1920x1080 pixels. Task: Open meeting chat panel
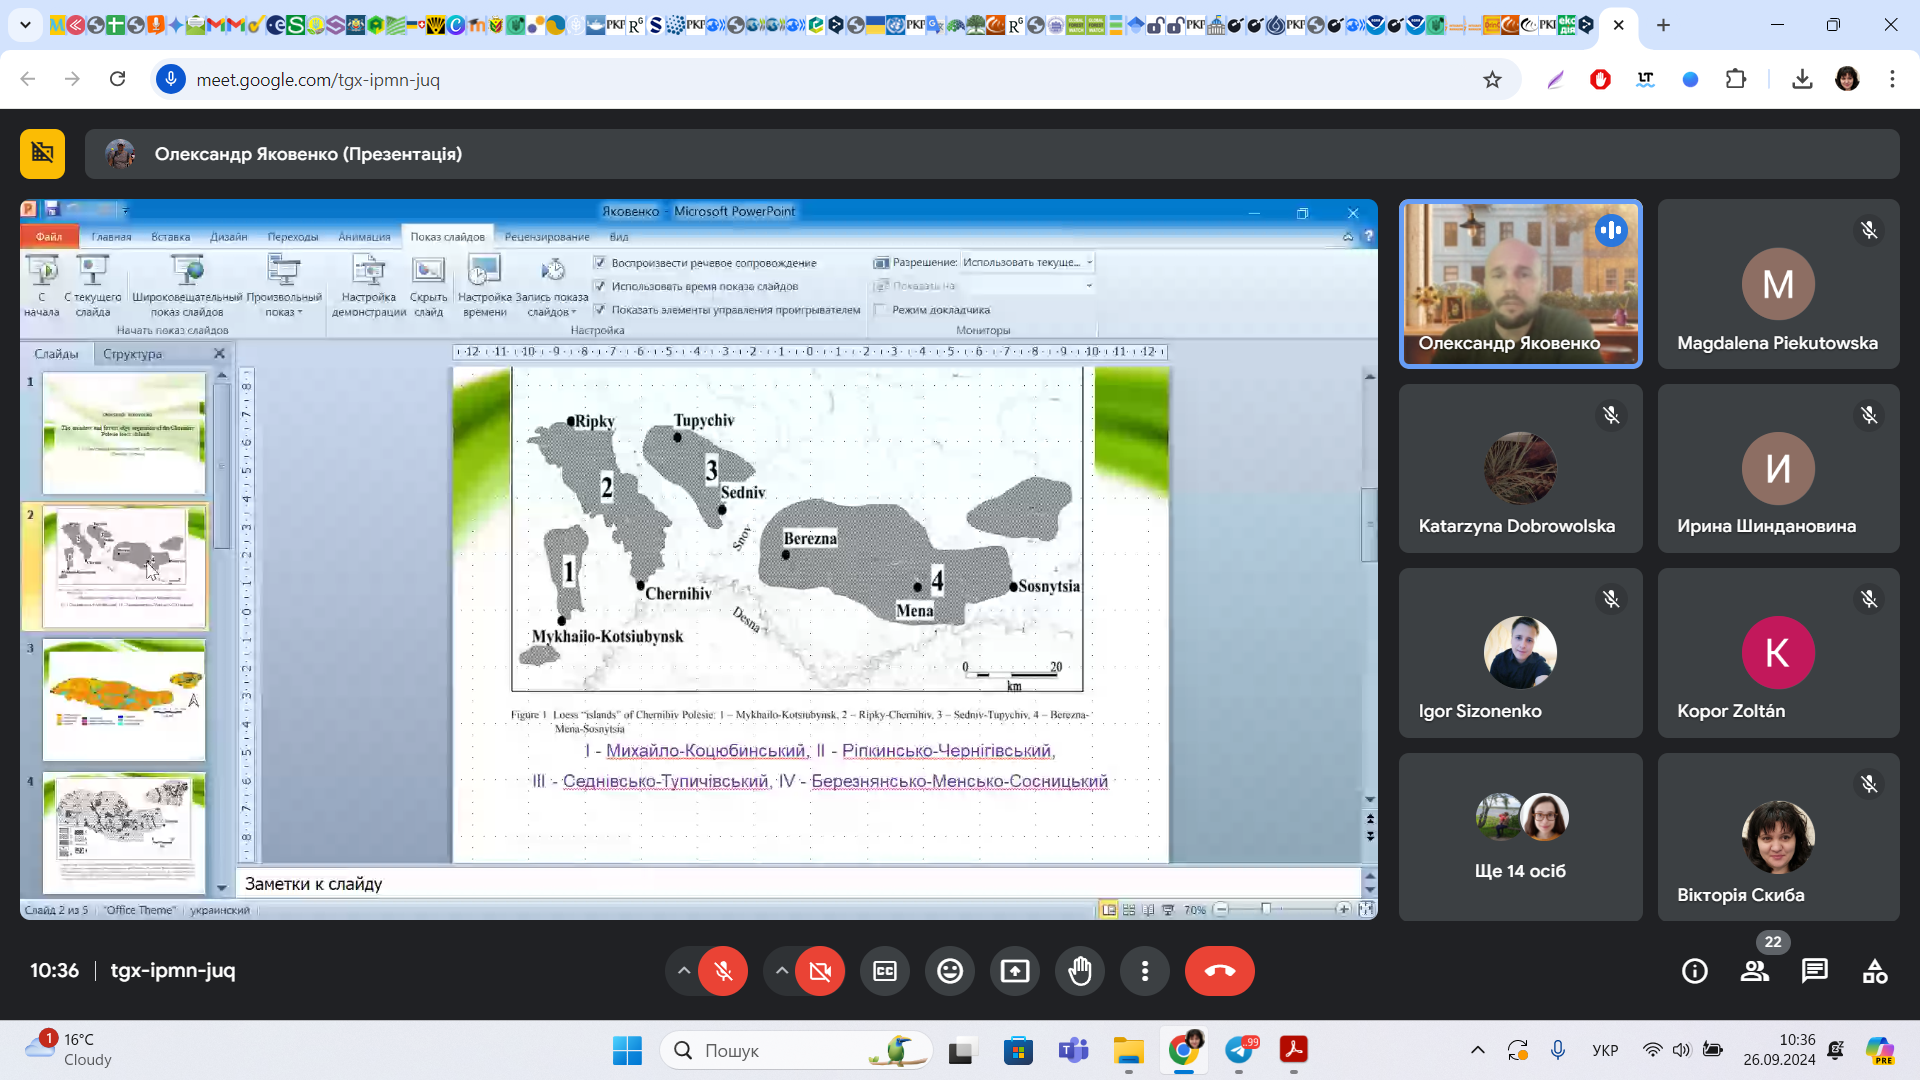[x=1814, y=971]
